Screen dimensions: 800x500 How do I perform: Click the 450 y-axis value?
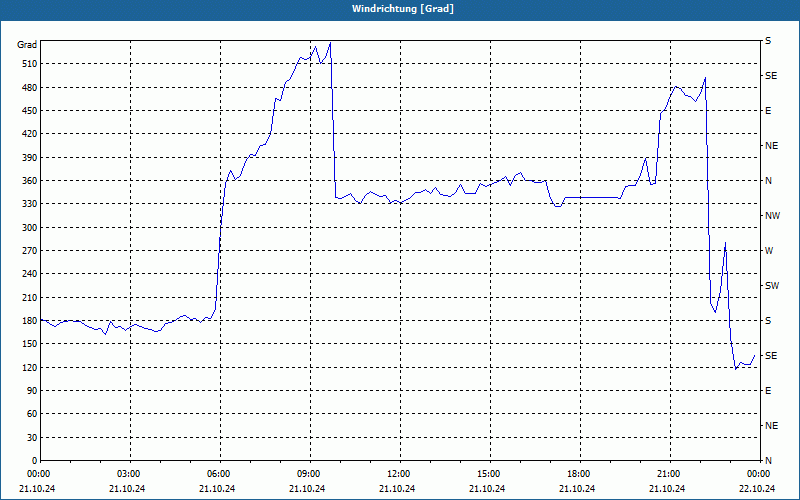(x=30, y=111)
